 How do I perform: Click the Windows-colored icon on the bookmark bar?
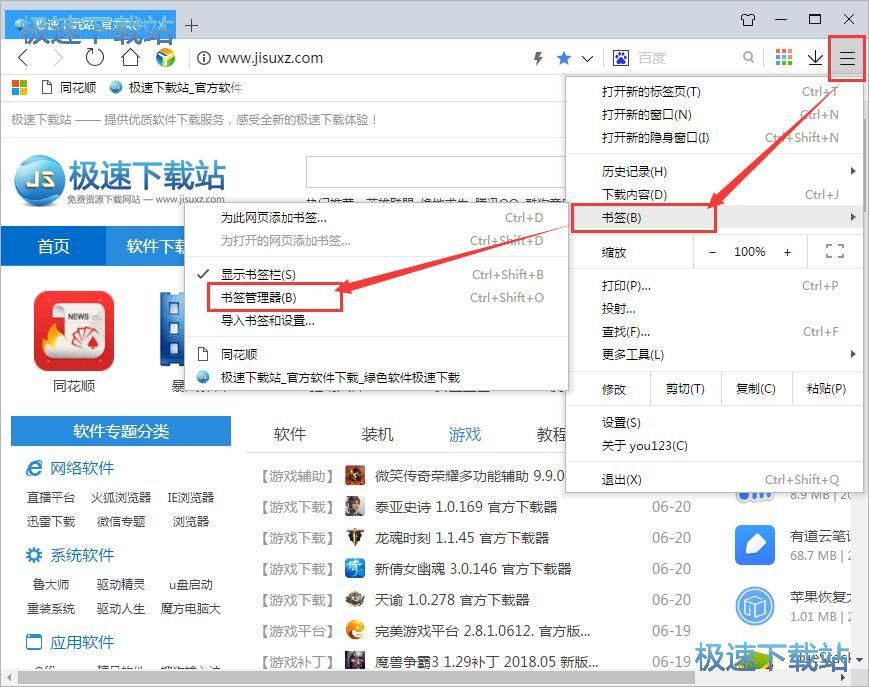19,88
